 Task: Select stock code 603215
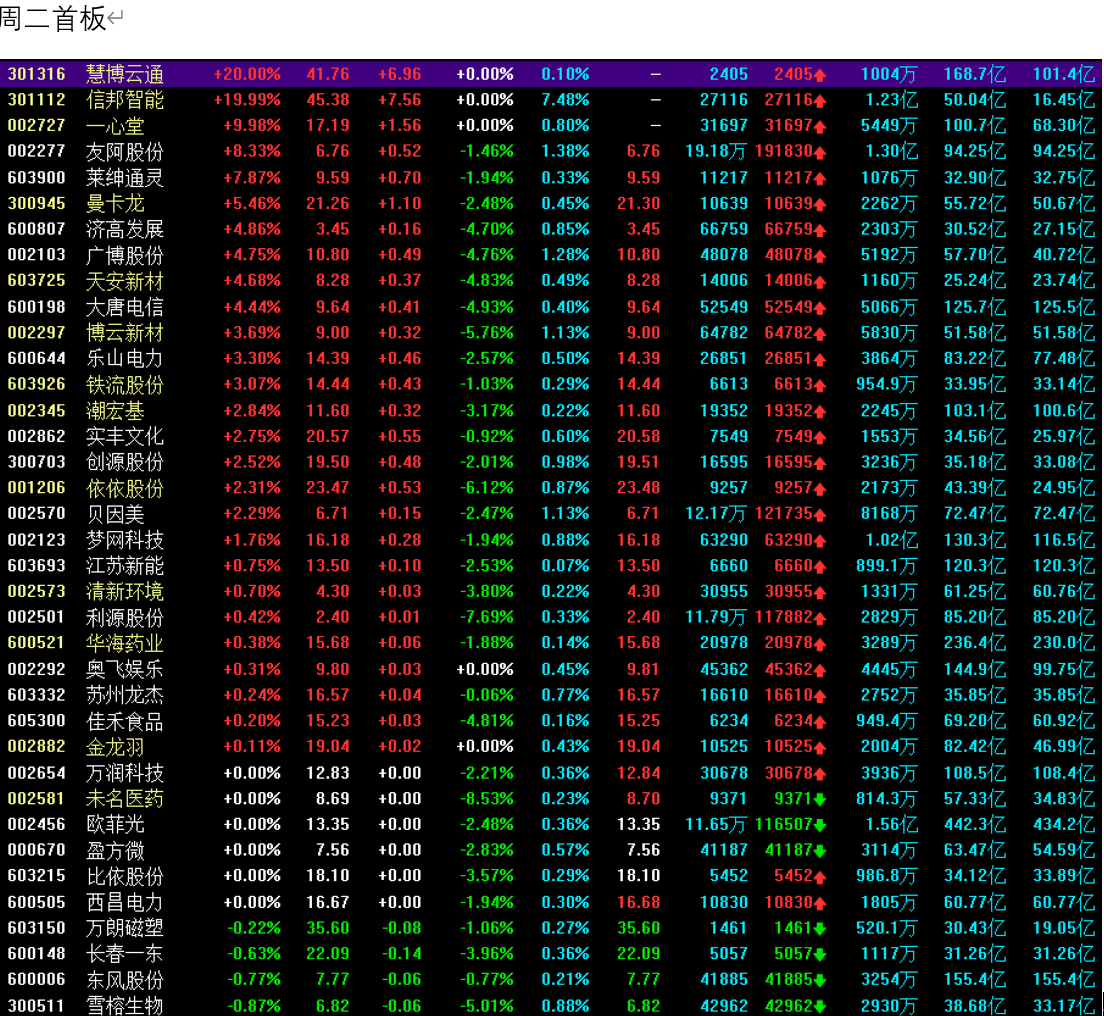(37, 876)
